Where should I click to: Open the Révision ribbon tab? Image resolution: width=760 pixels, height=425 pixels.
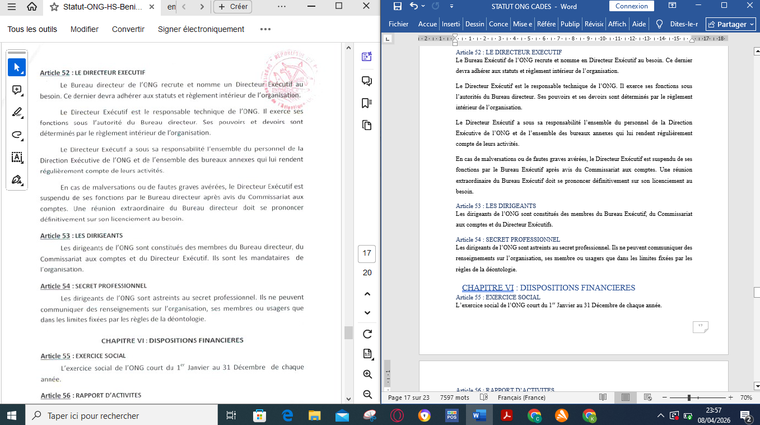tap(594, 24)
